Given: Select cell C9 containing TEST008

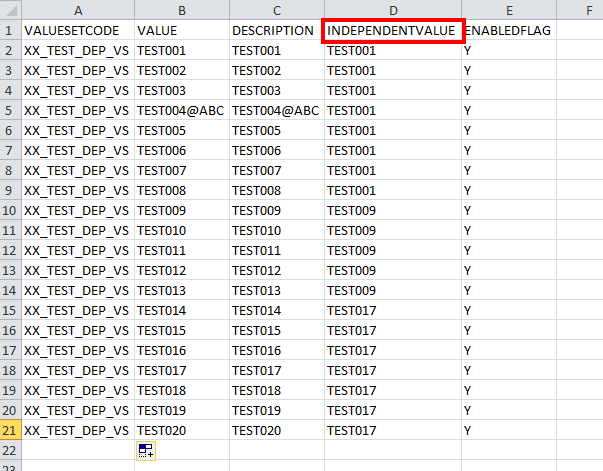Looking at the screenshot, I should point(277,190).
